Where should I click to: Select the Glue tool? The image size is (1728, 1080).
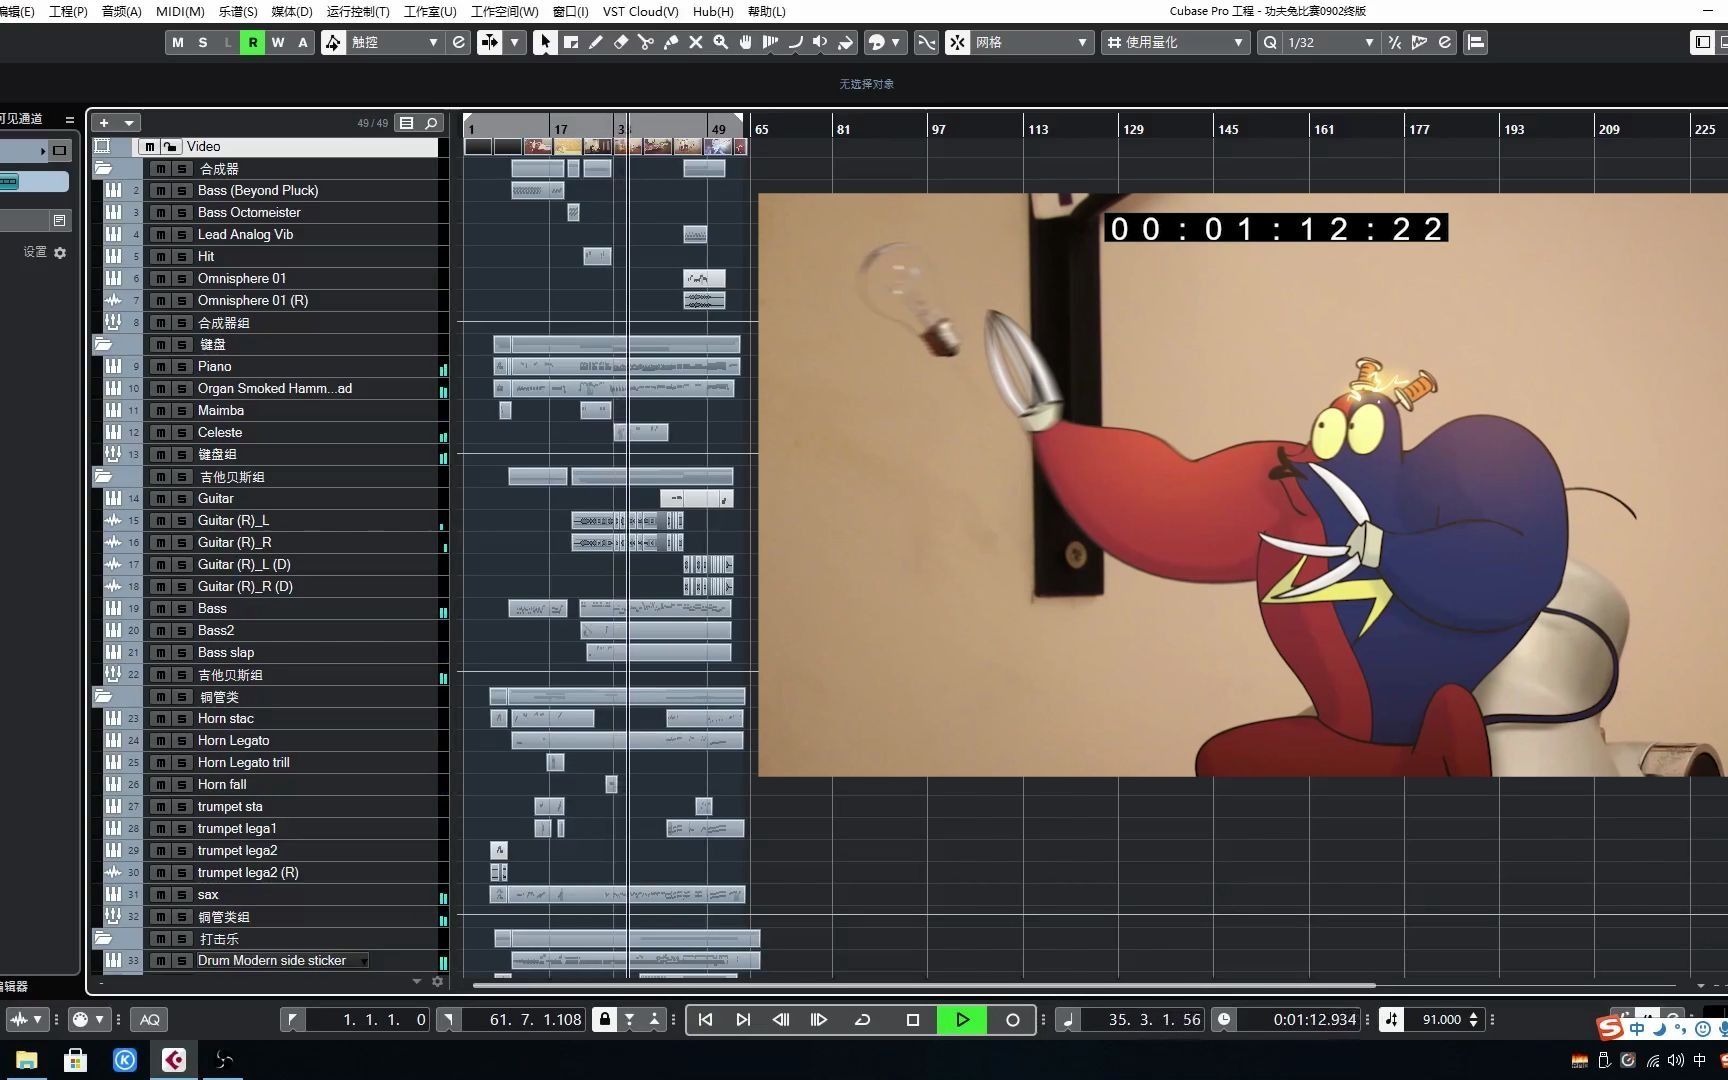click(x=670, y=42)
